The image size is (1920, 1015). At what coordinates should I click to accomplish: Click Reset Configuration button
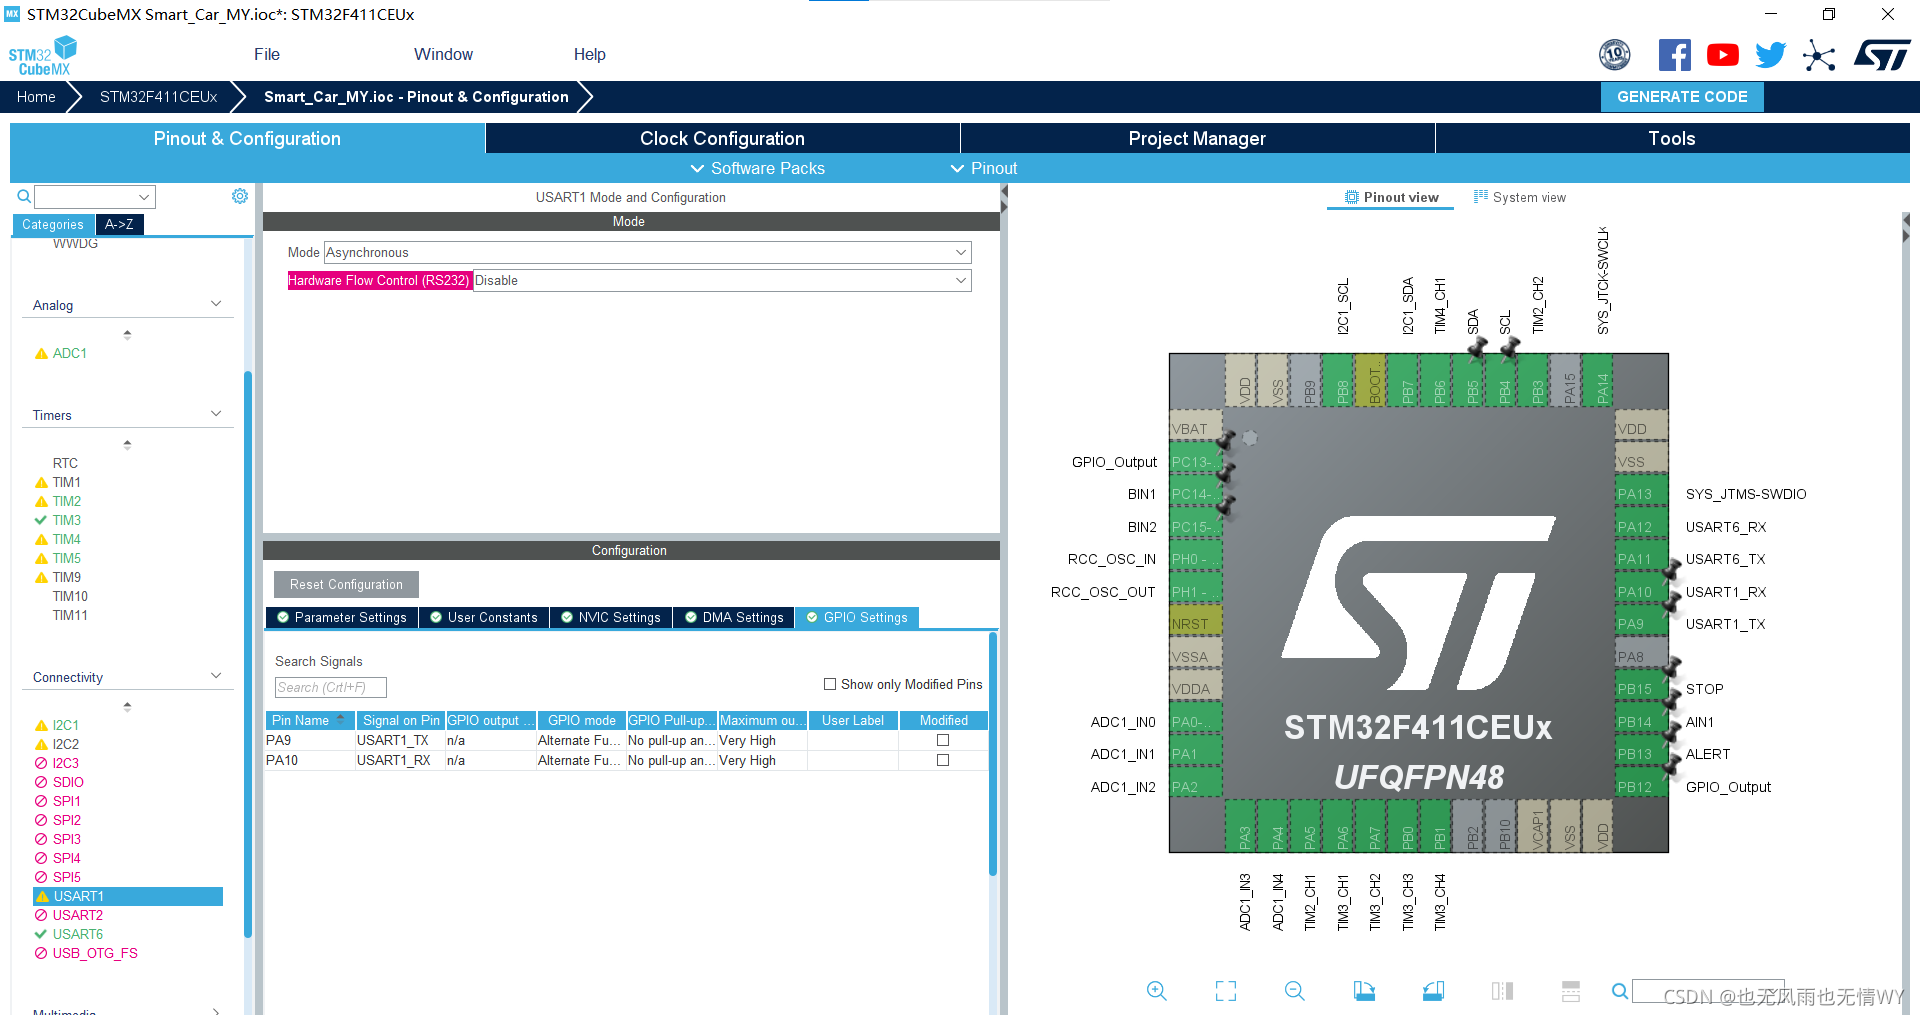tap(346, 584)
